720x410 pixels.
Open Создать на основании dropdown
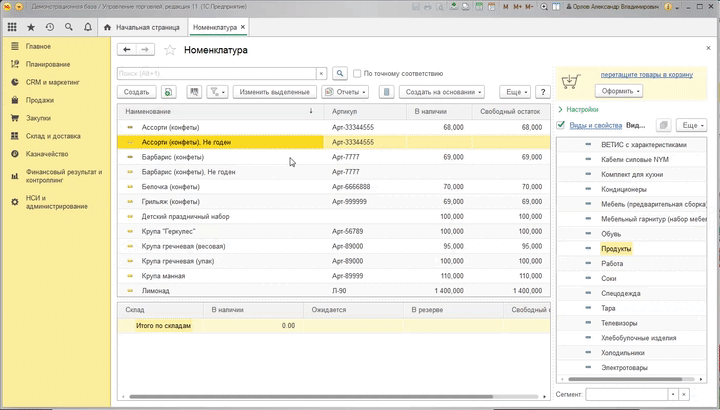(441, 91)
